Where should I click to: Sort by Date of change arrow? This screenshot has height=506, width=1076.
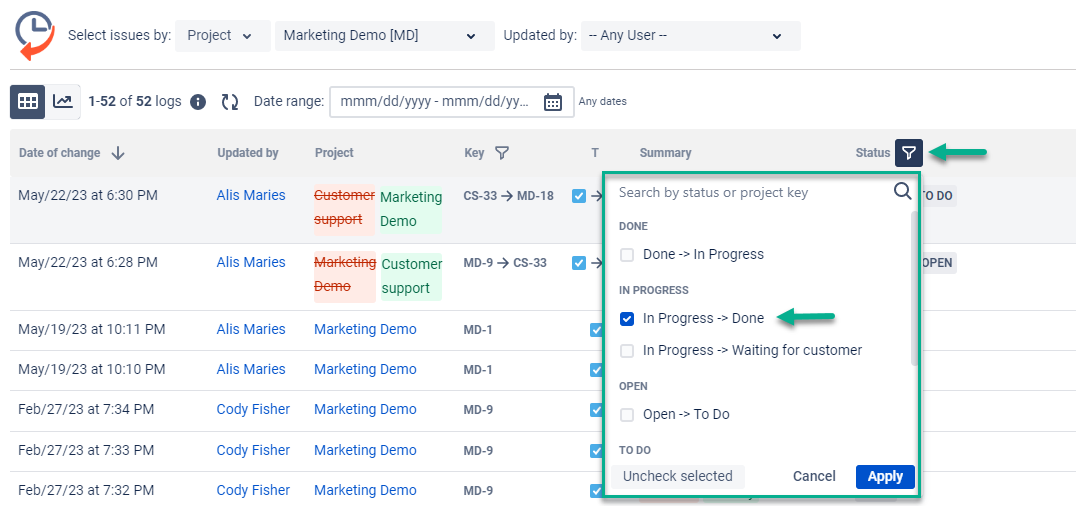pyautogui.click(x=118, y=153)
